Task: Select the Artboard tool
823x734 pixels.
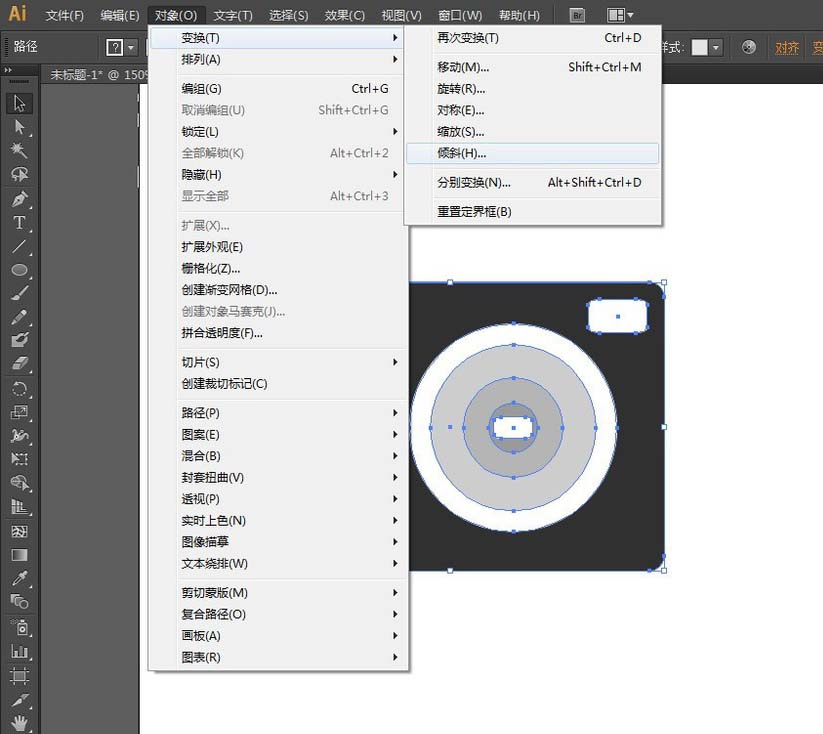Action: [19, 675]
